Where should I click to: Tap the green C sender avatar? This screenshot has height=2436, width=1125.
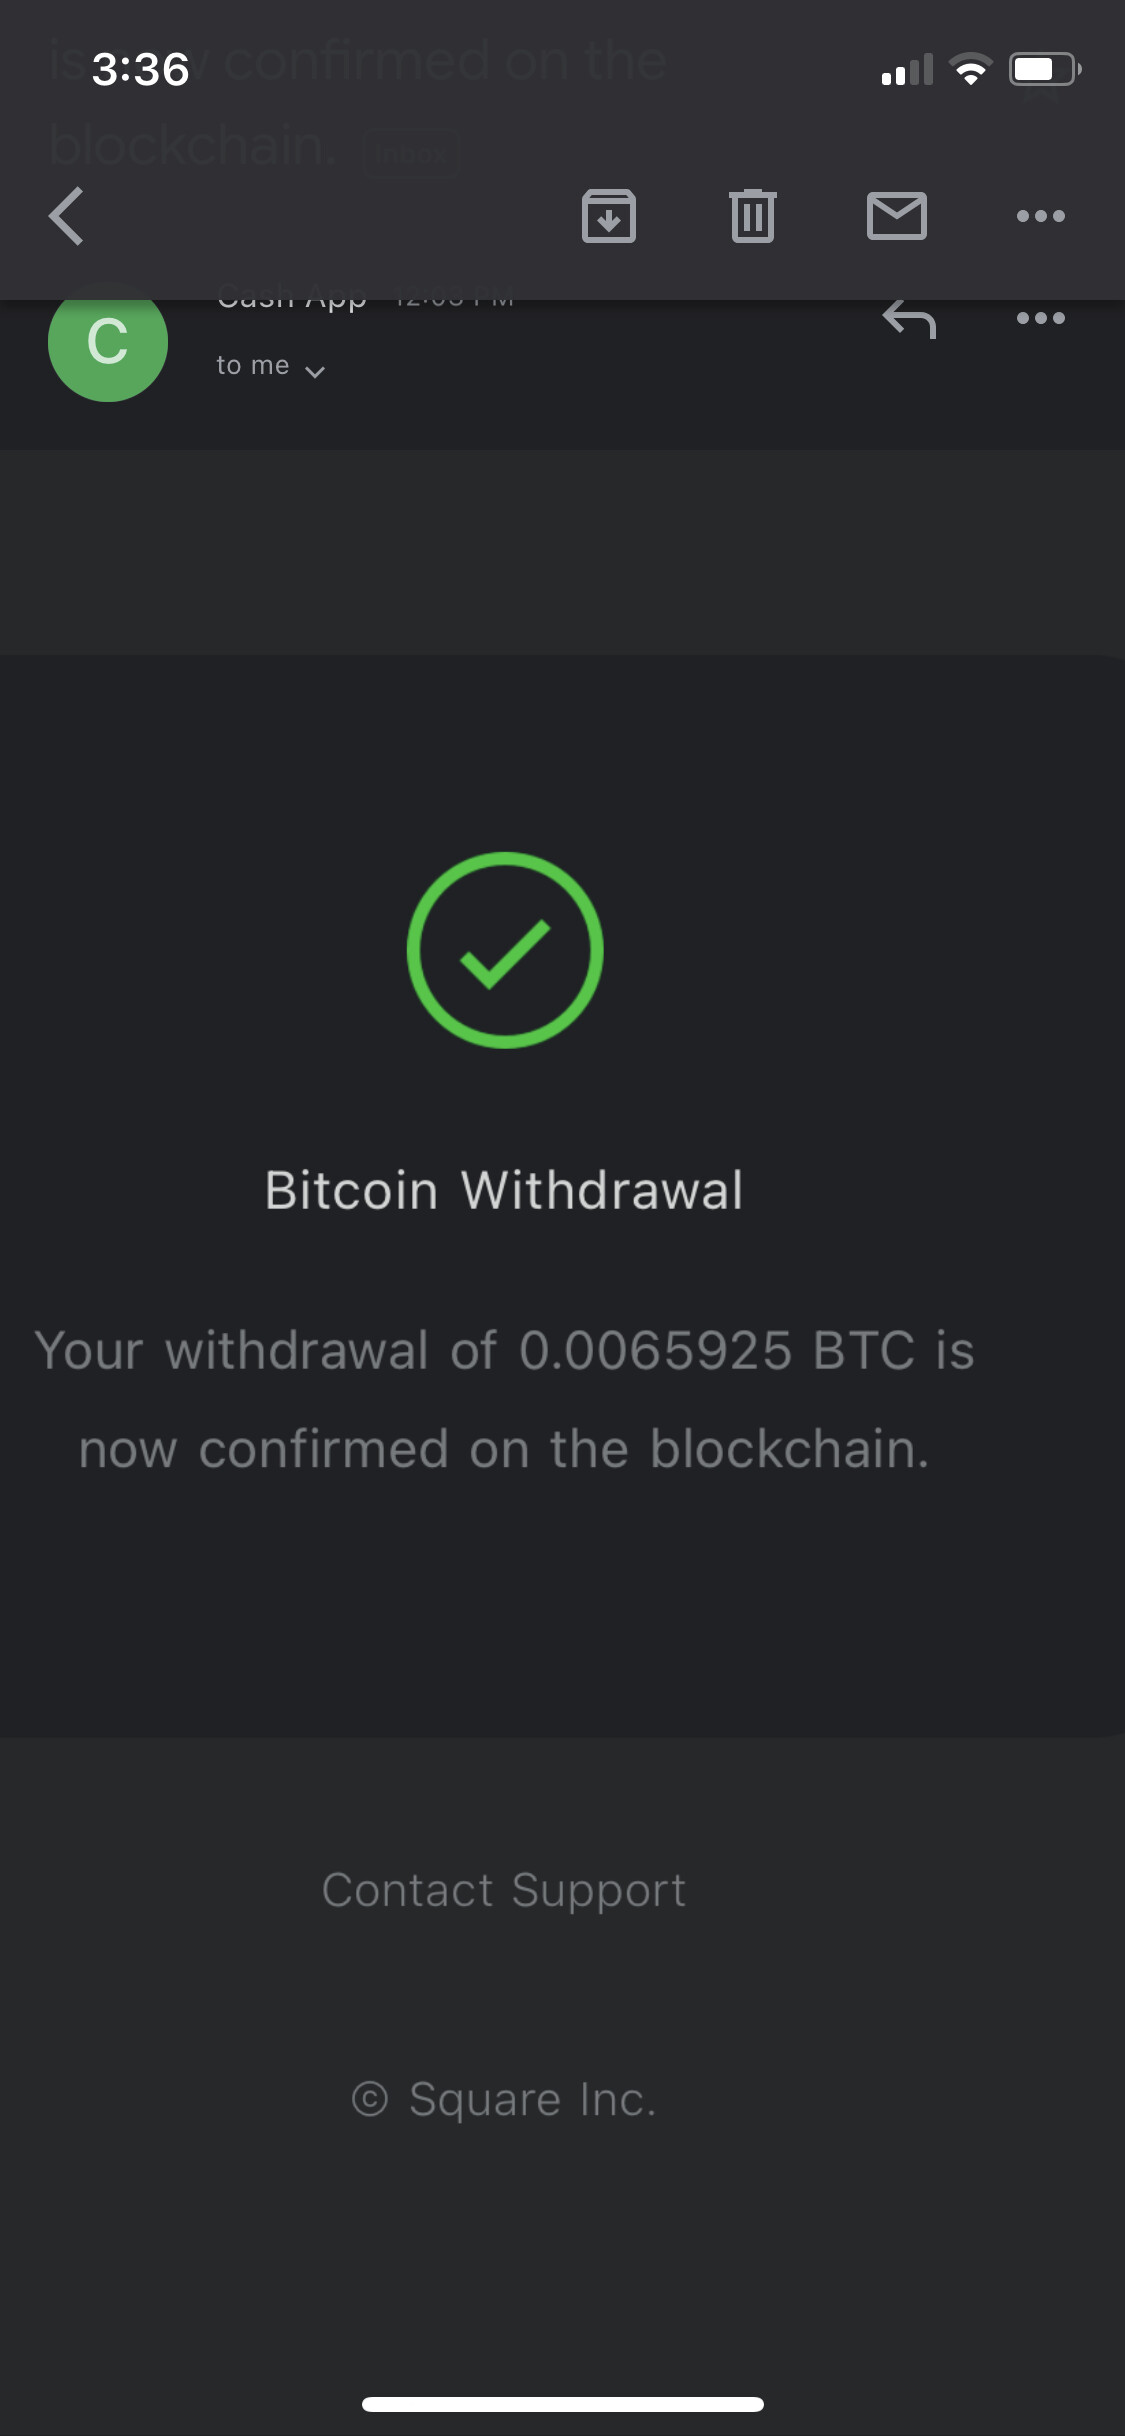108,342
